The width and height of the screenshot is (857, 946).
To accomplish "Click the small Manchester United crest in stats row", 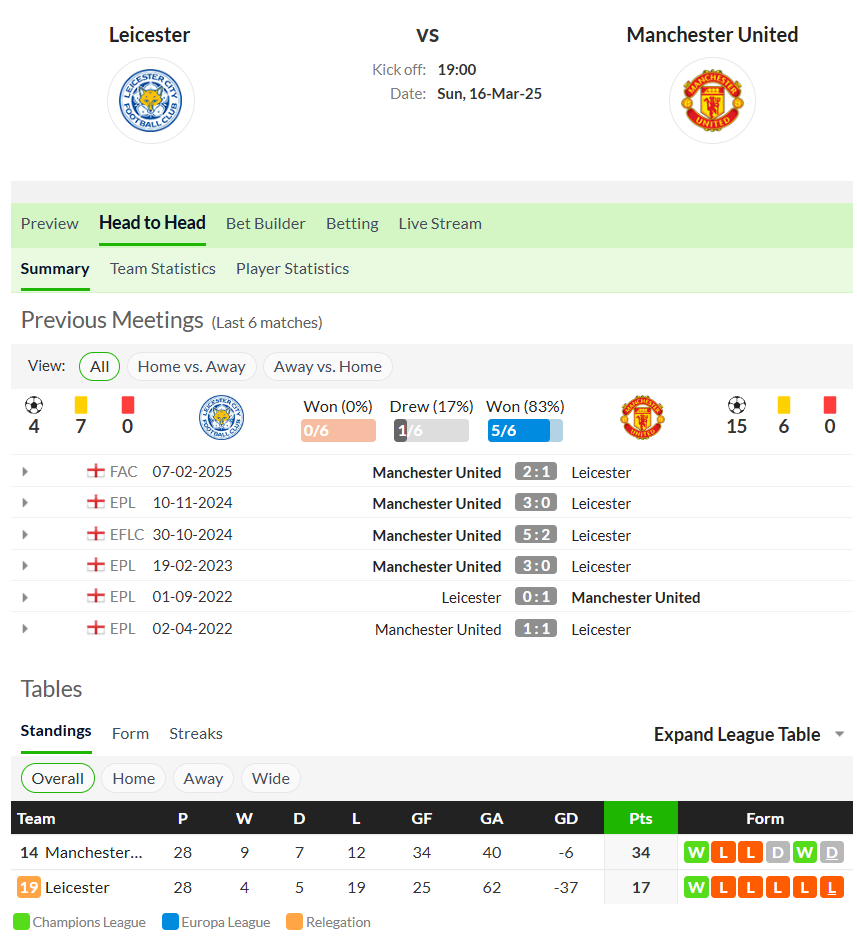I will (642, 417).
